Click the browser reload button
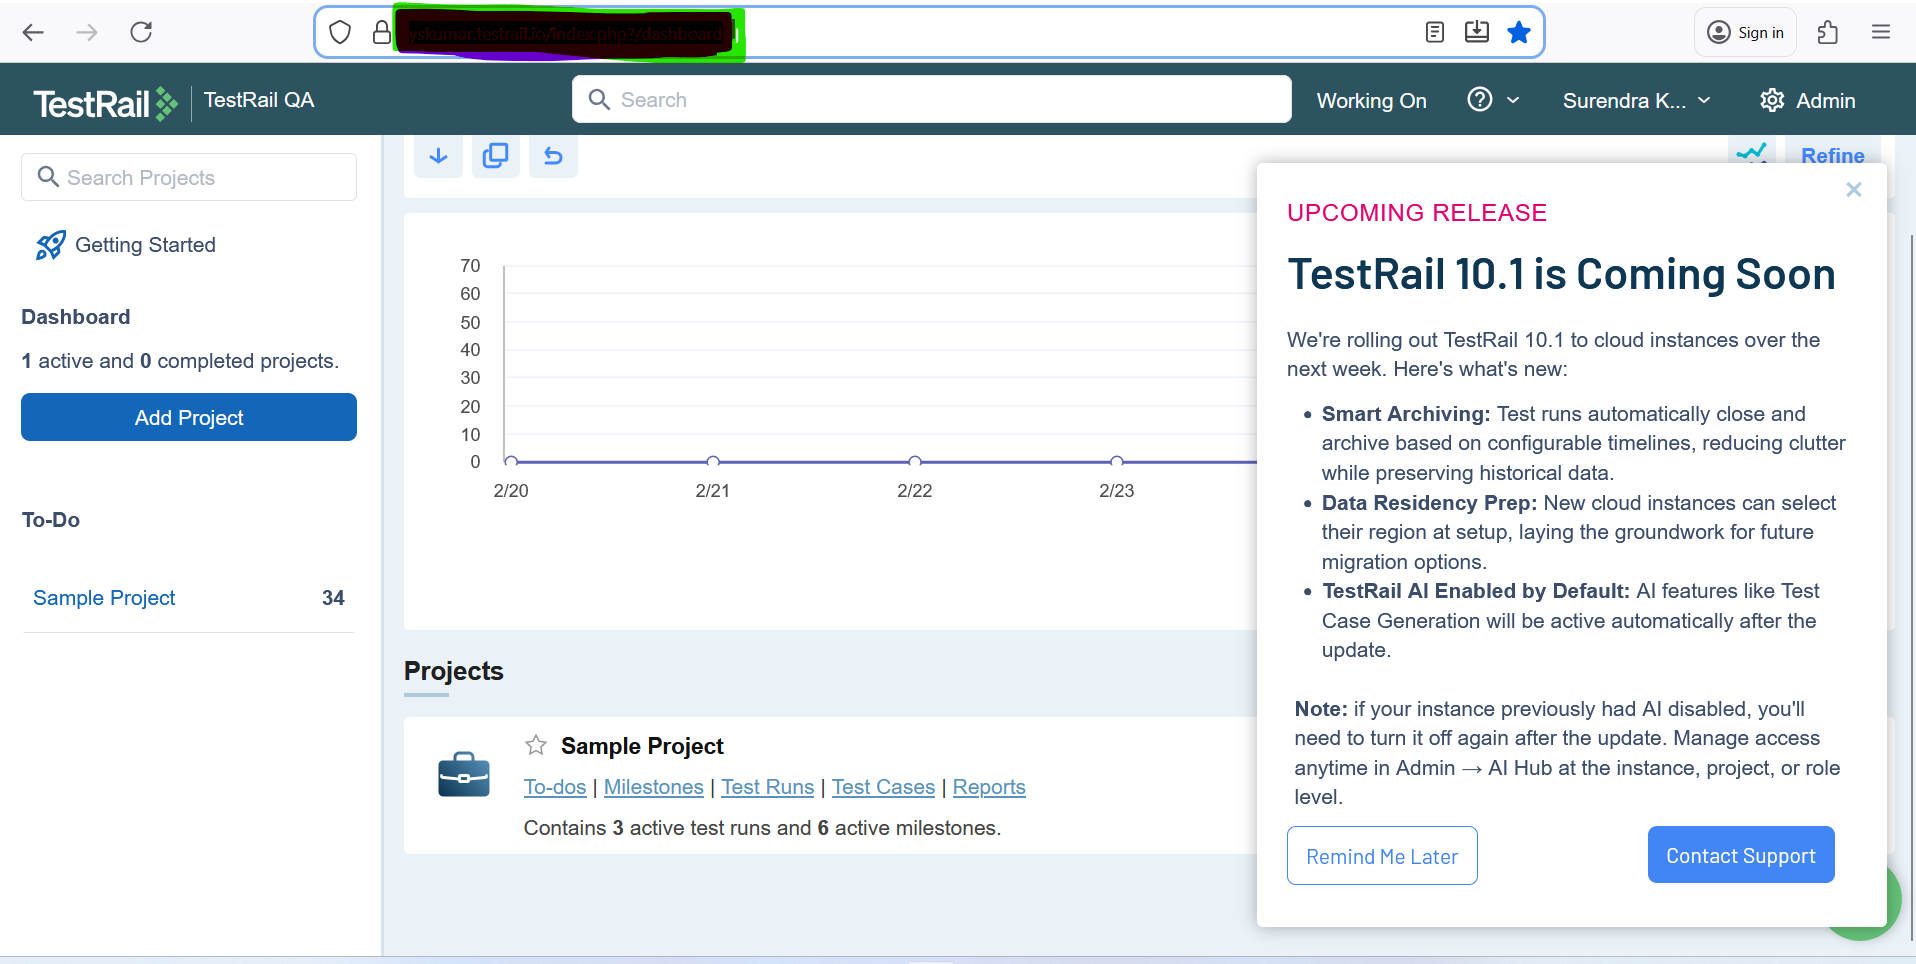 pyautogui.click(x=141, y=33)
